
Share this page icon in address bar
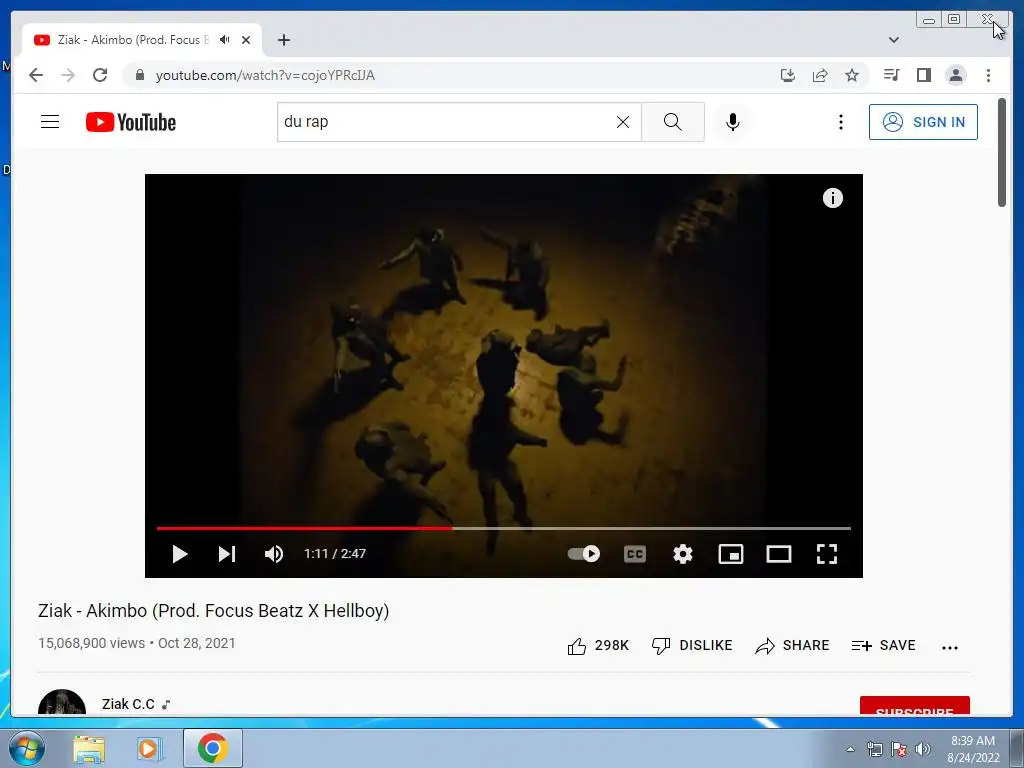click(x=820, y=75)
